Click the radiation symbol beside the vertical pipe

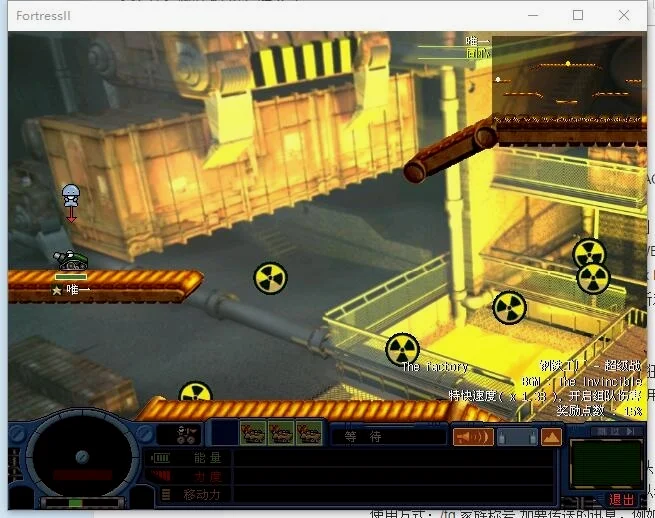pos(509,307)
